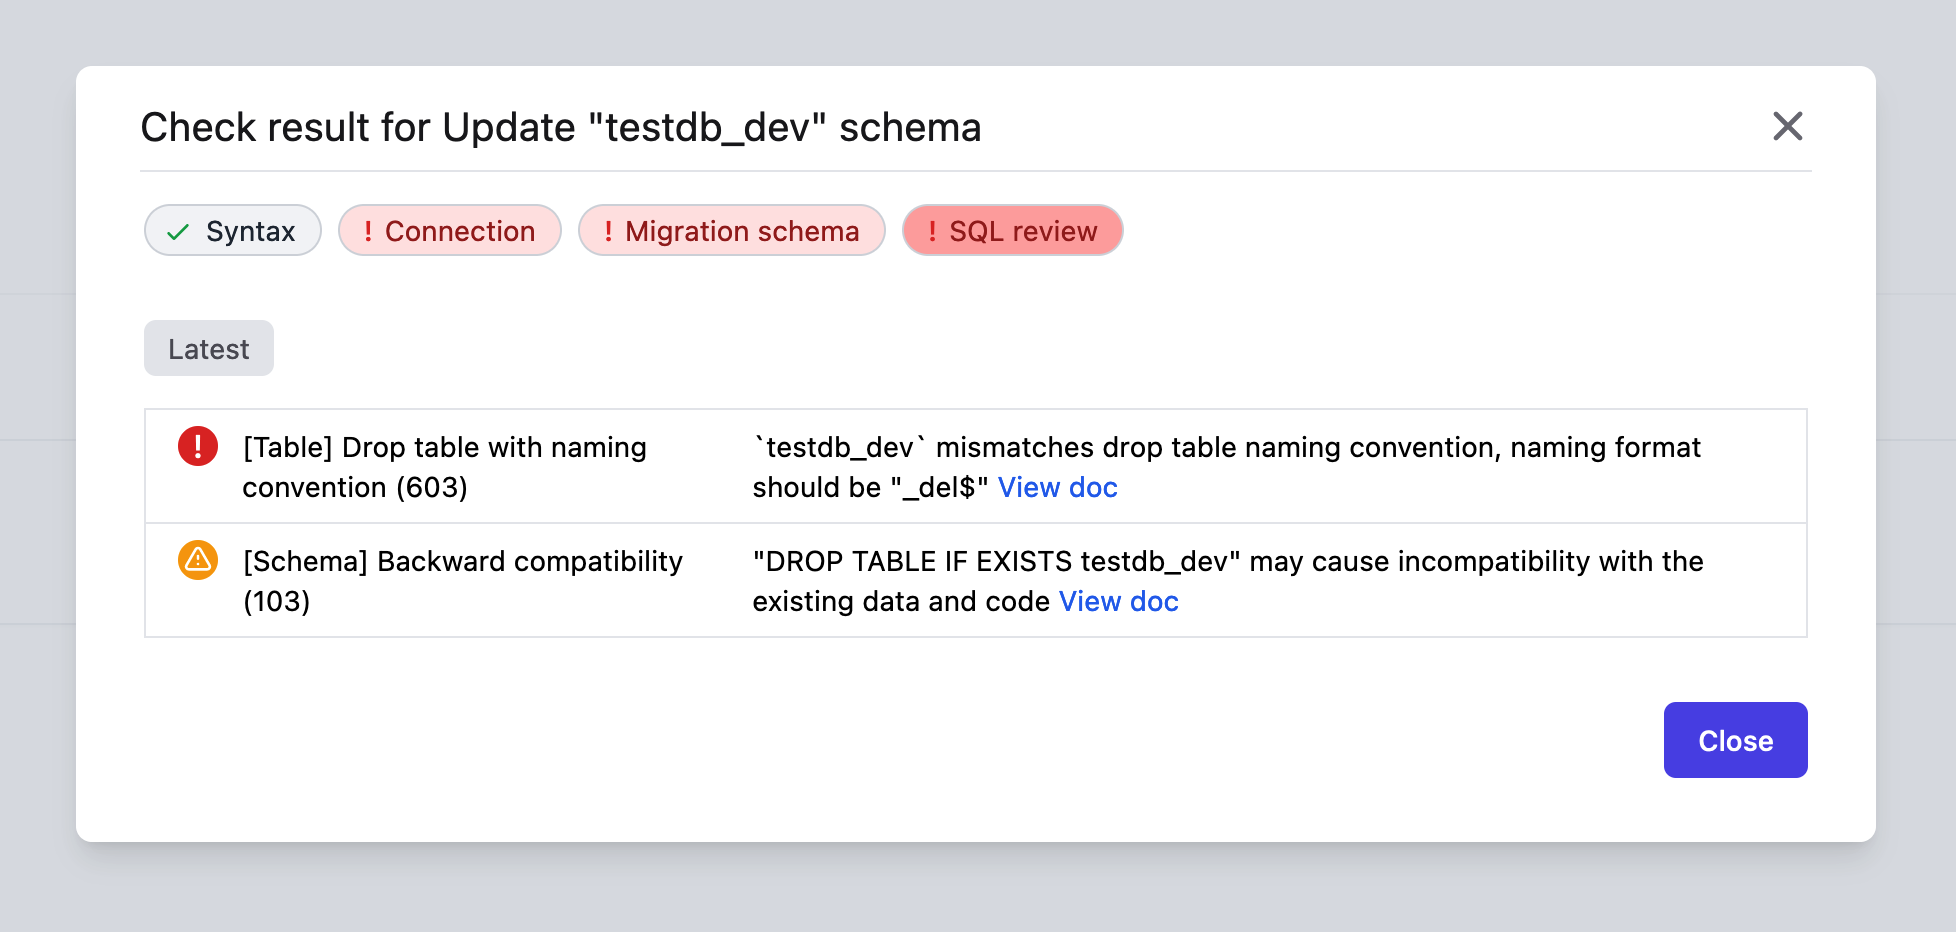Image resolution: width=1956 pixels, height=932 pixels.
Task: Toggle the Migration schema check filter
Action: coord(731,231)
